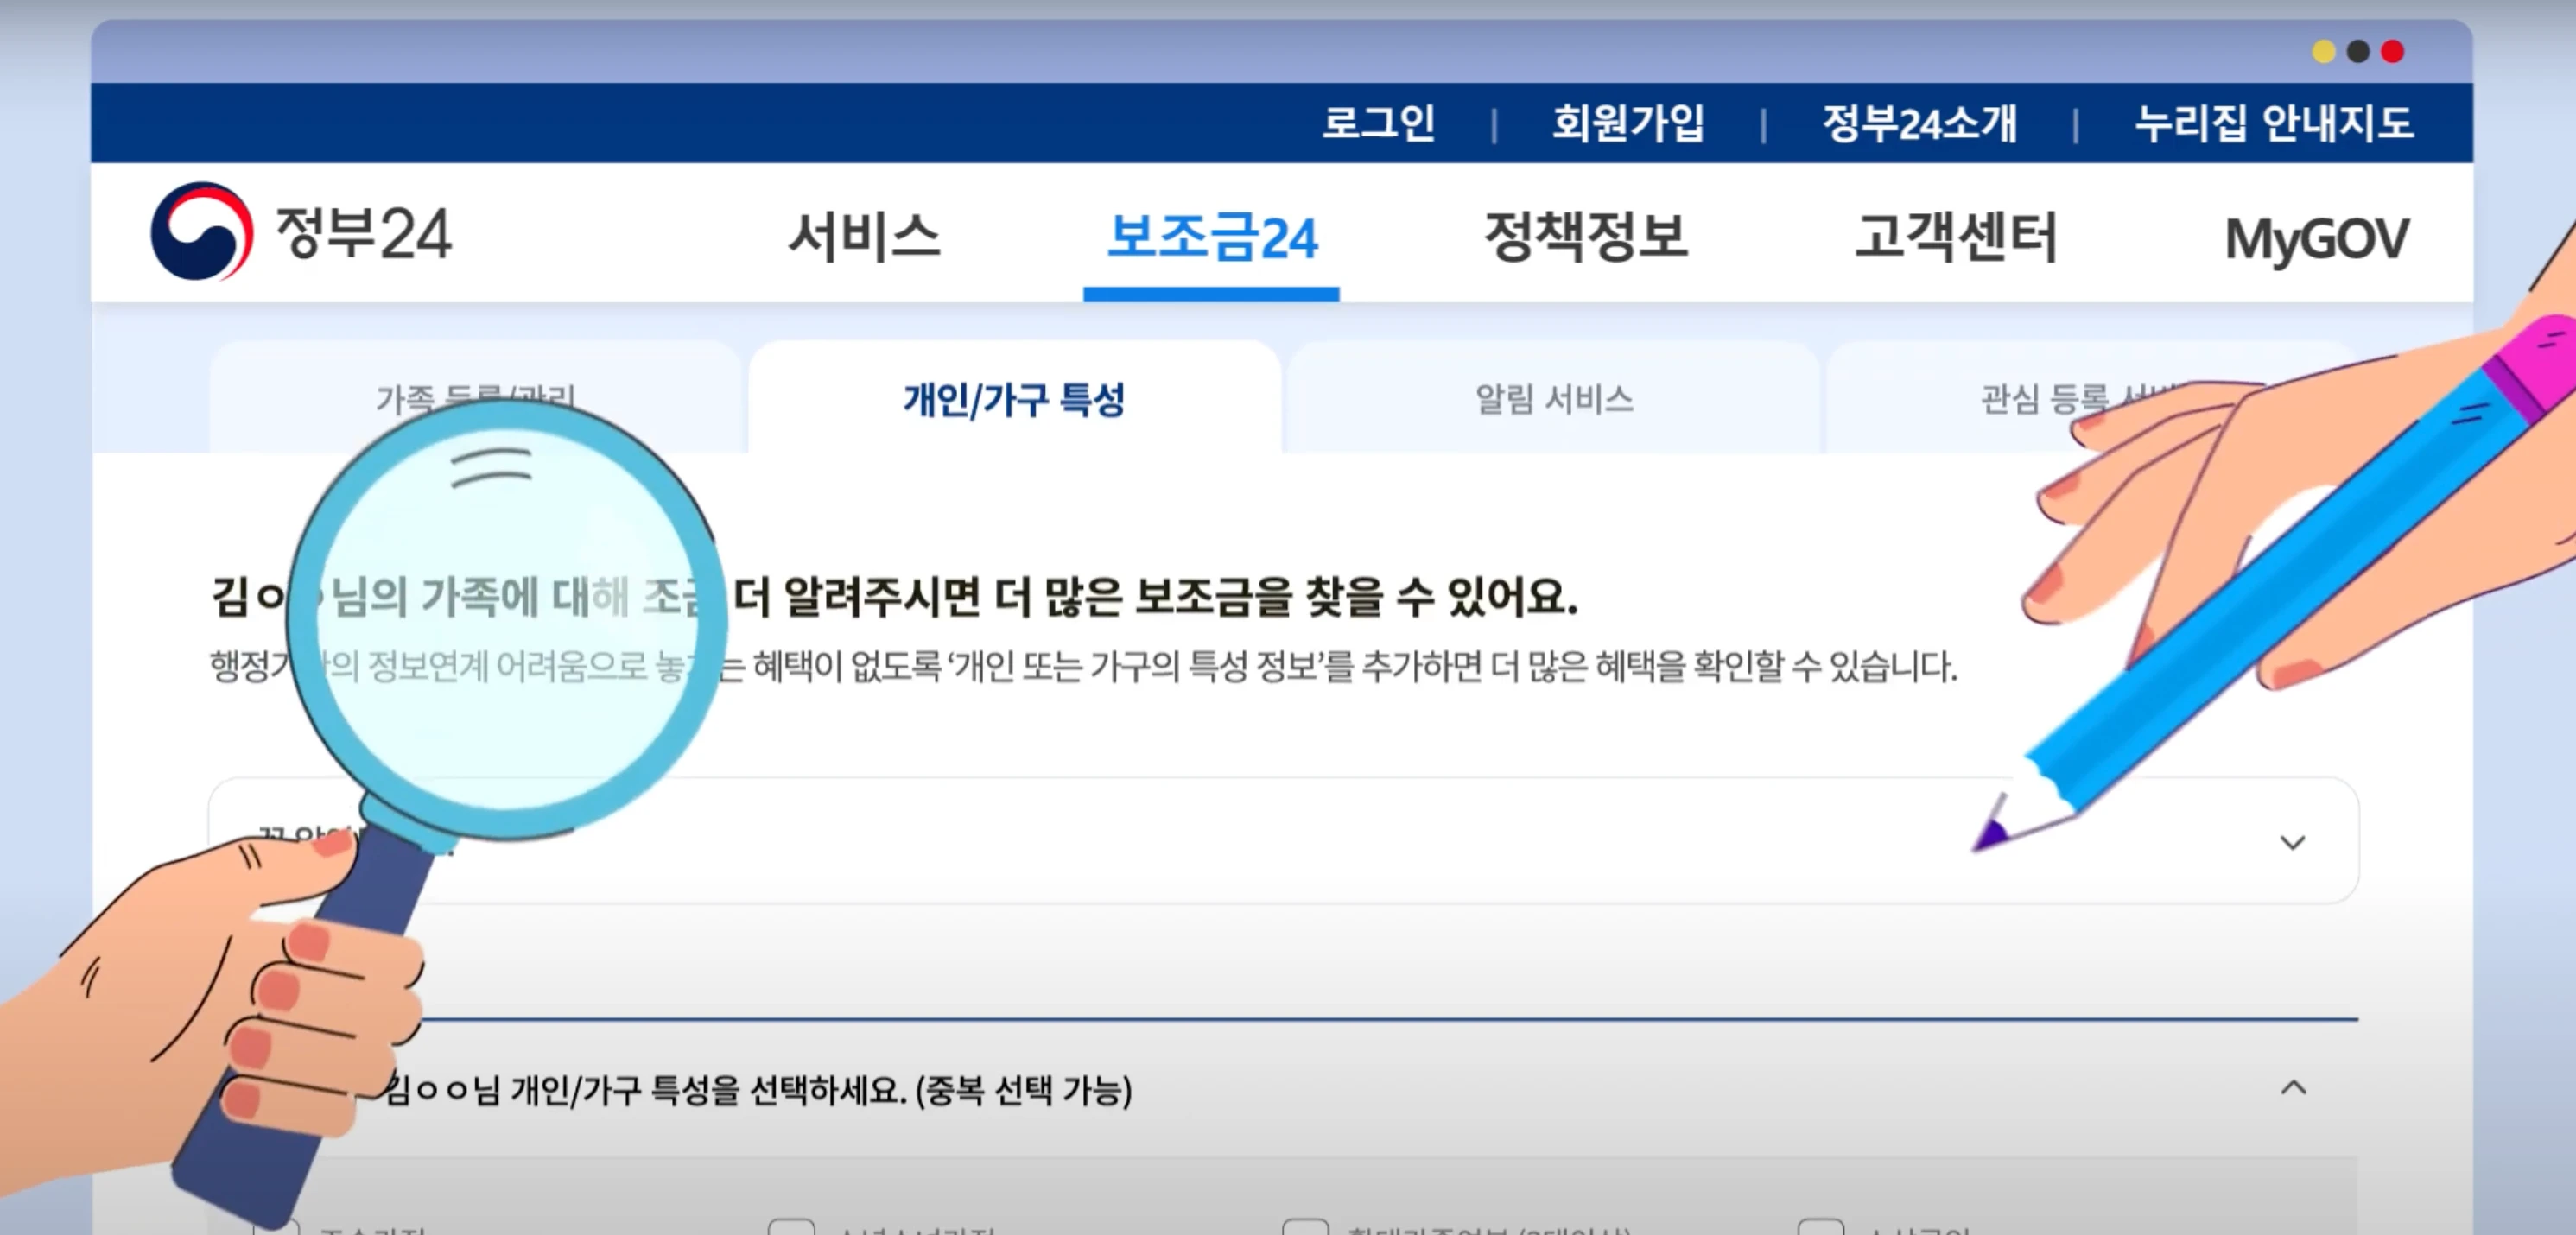The height and width of the screenshot is (1235, 2576).
Task: Collapse the 개인/가구 특성을 선택하세요 section
Action: click(2293, 1087)
